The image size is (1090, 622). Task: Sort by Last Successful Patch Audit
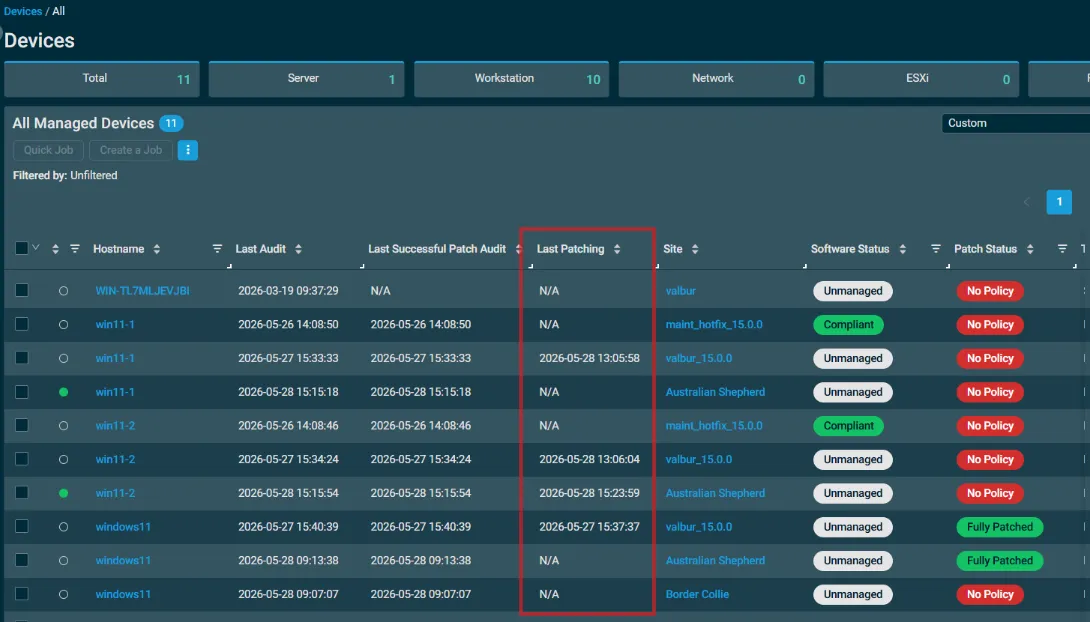pyautogui.click(x=518, y=249)
